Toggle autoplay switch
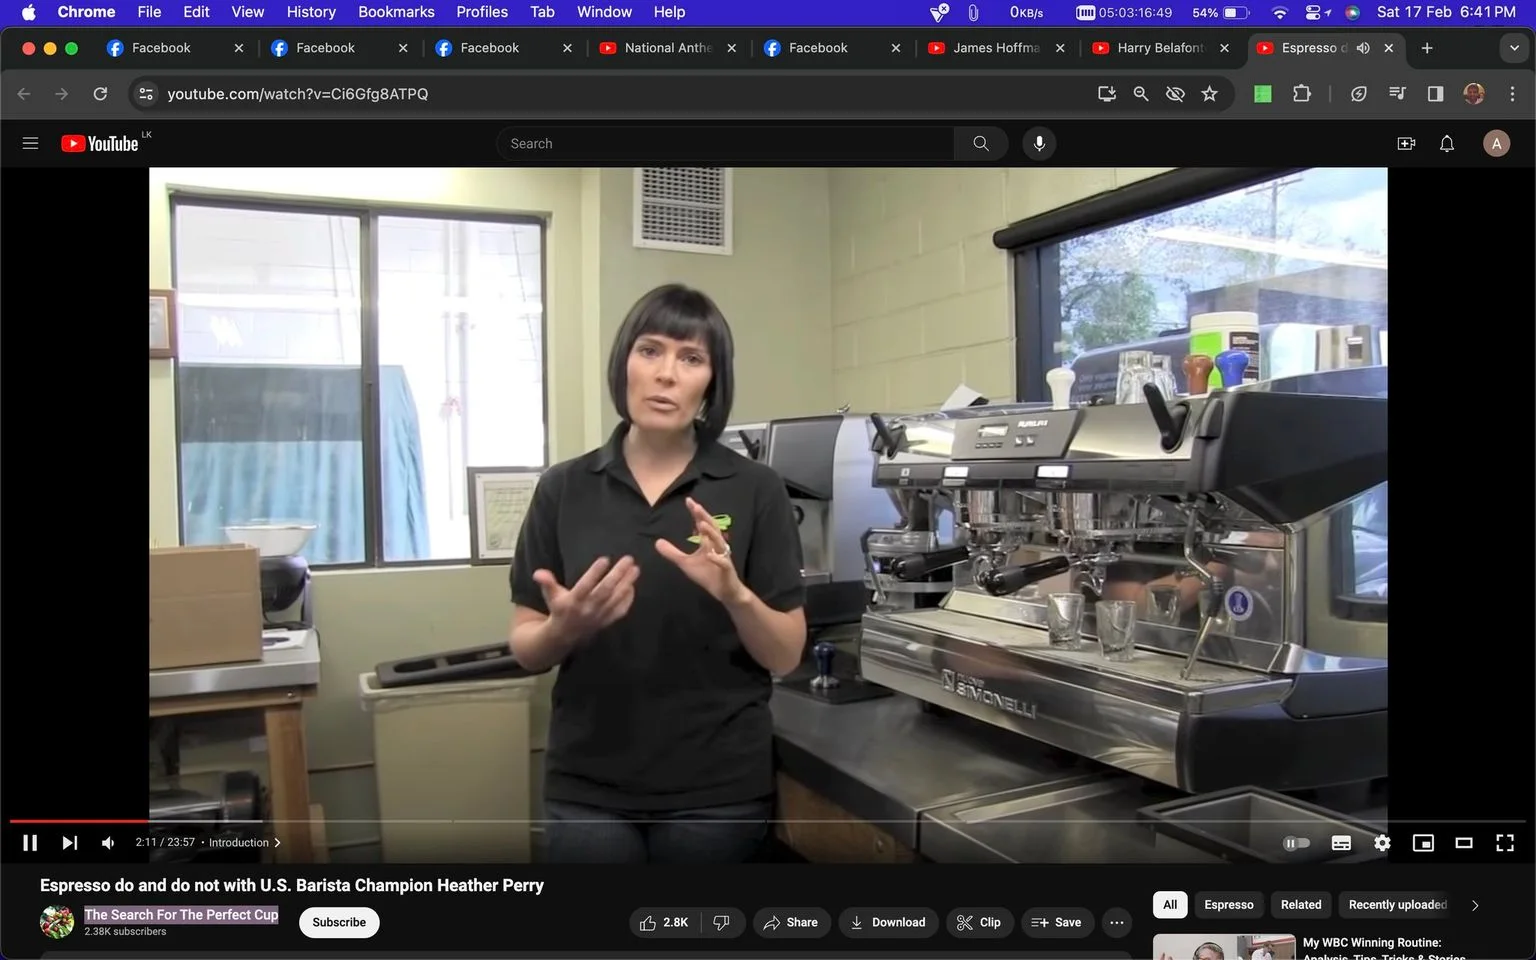The height and width of the screenshot is (960, 1536). tap(1296, 843)
